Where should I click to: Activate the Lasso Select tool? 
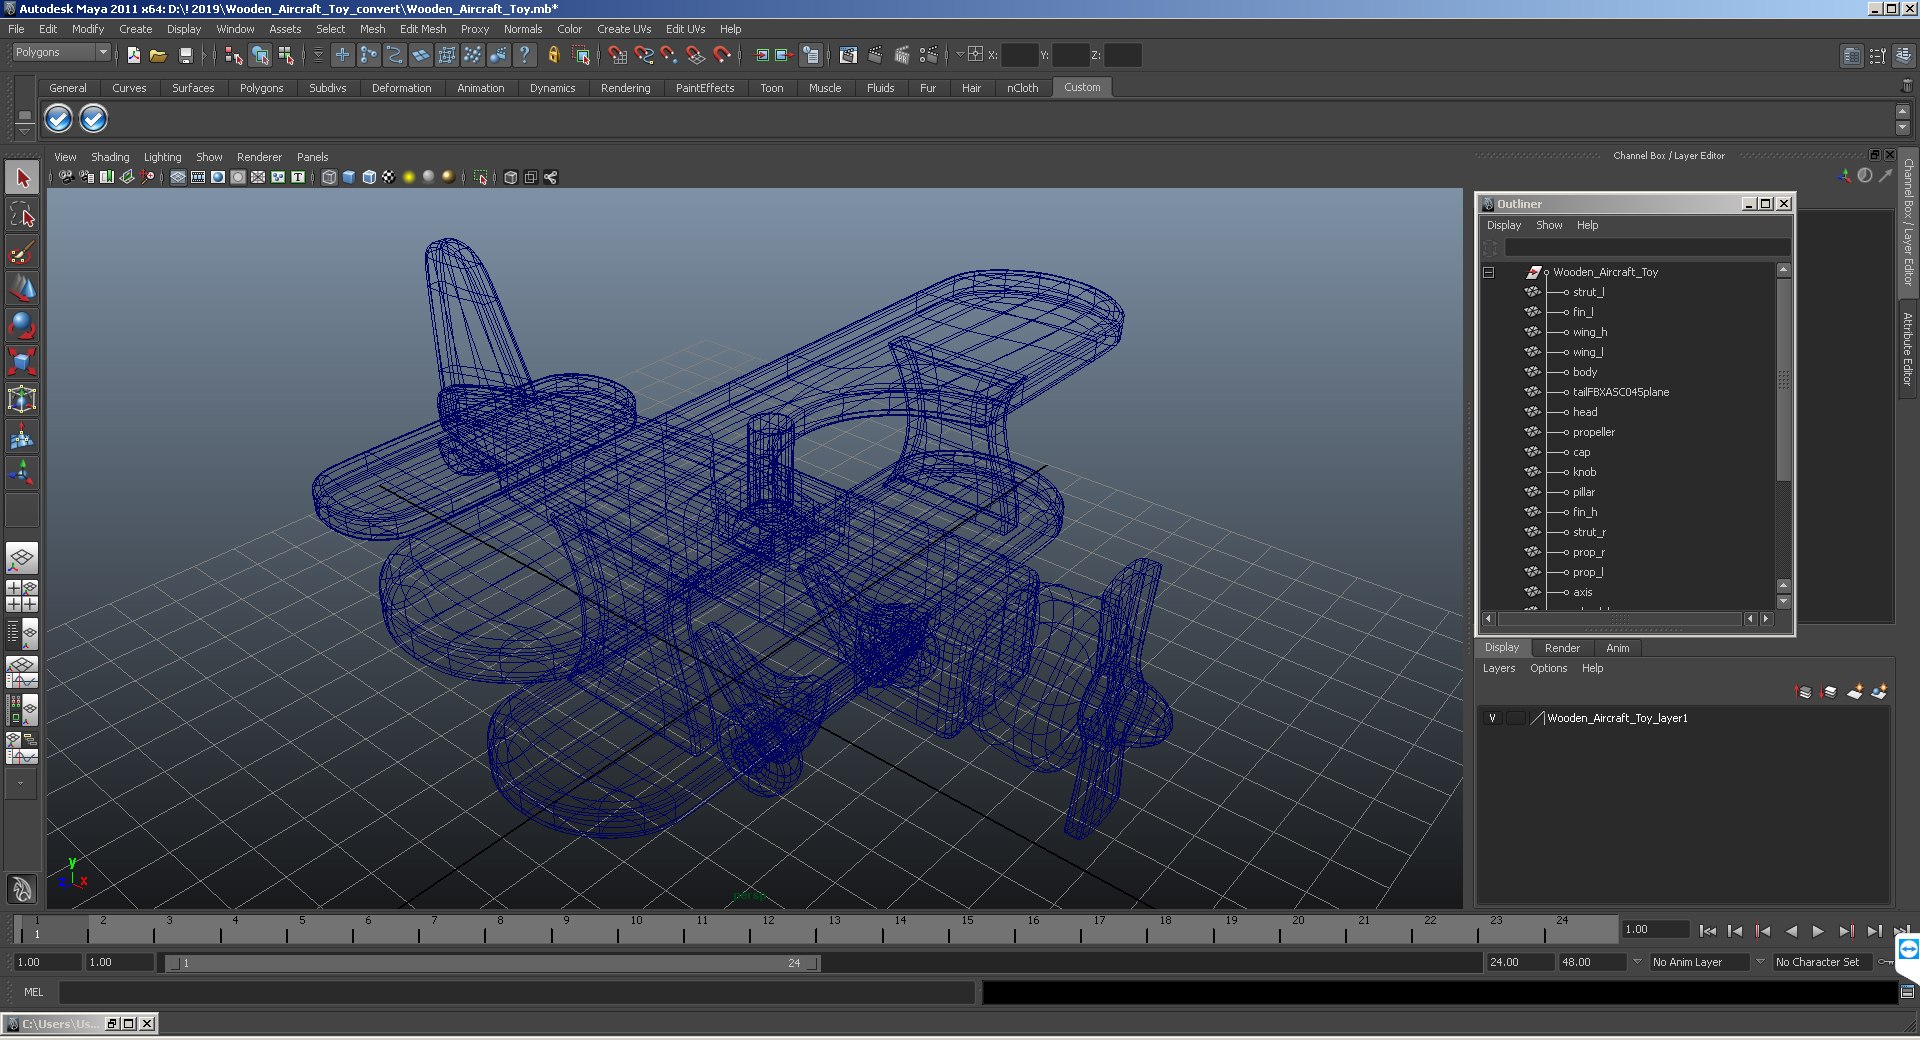click(22, 214)
